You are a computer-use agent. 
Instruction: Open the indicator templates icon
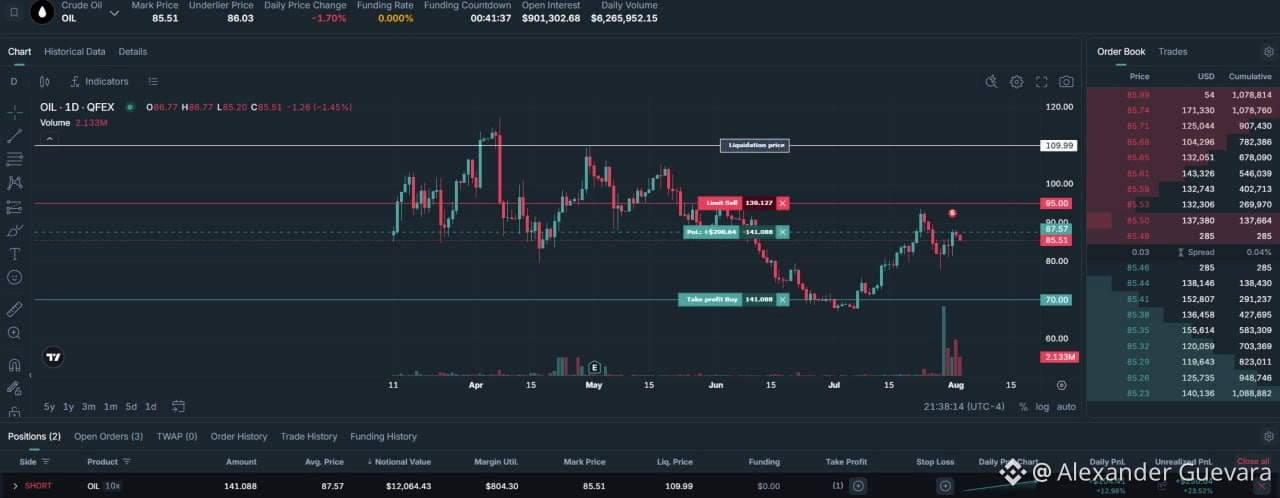[x=153, y=81]
